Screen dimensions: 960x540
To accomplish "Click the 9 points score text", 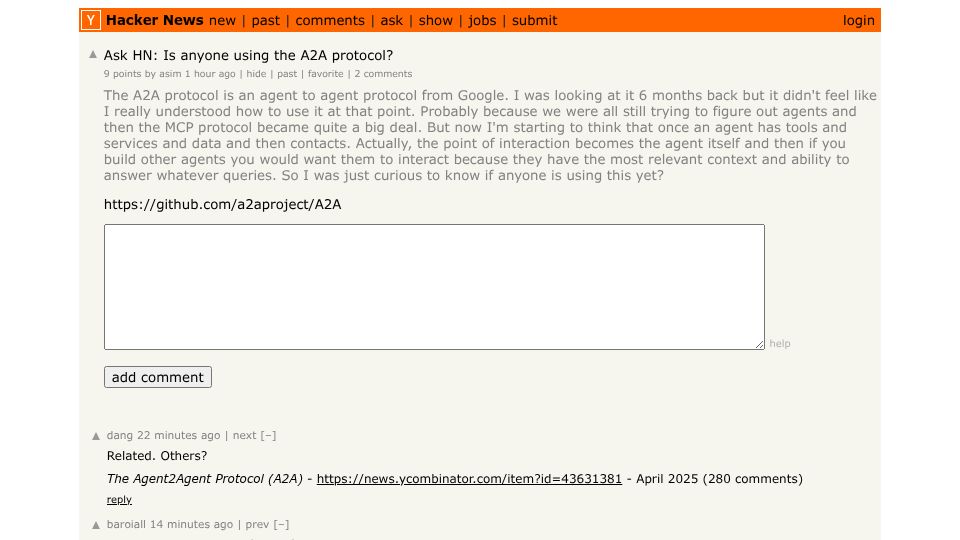I will coord(122,73).
